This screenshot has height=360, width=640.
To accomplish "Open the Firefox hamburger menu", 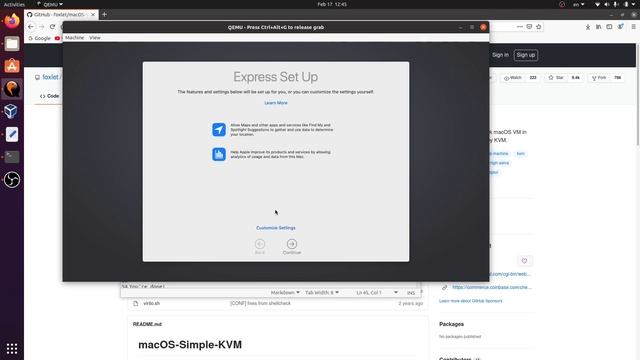I will point(633,27).
